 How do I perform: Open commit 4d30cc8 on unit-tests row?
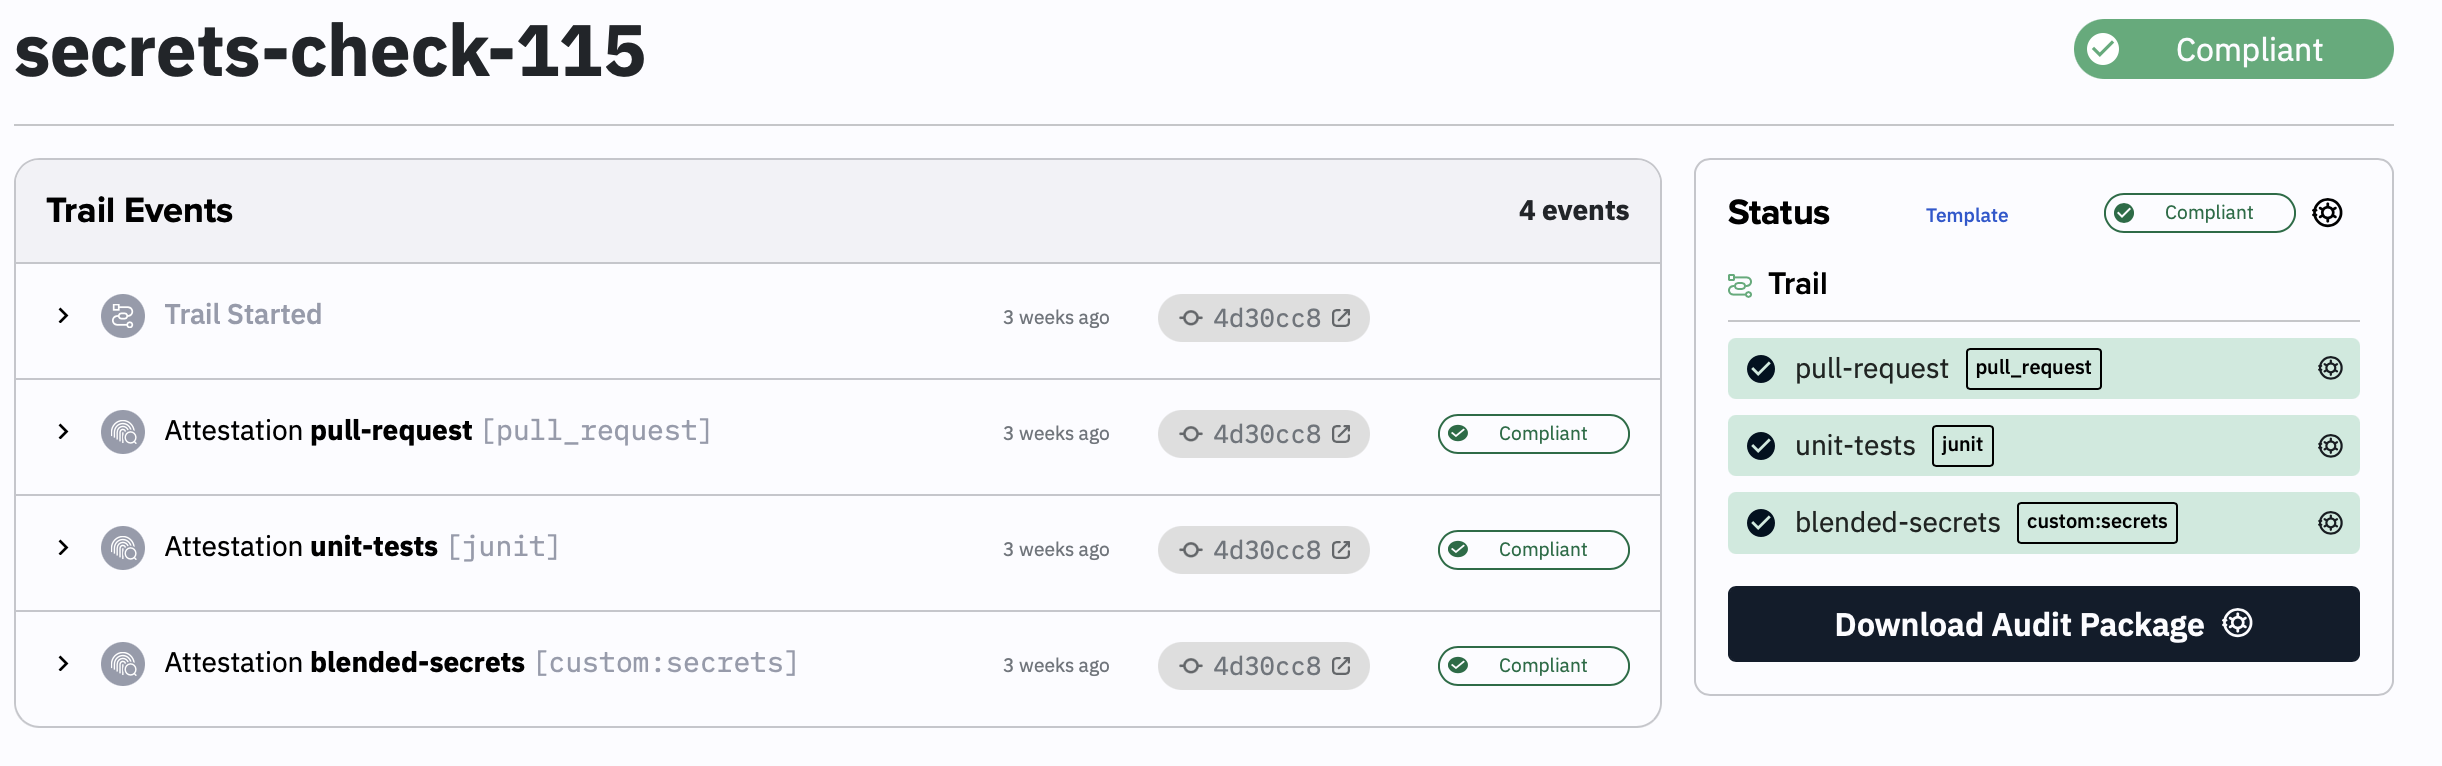pos(1264,550)
